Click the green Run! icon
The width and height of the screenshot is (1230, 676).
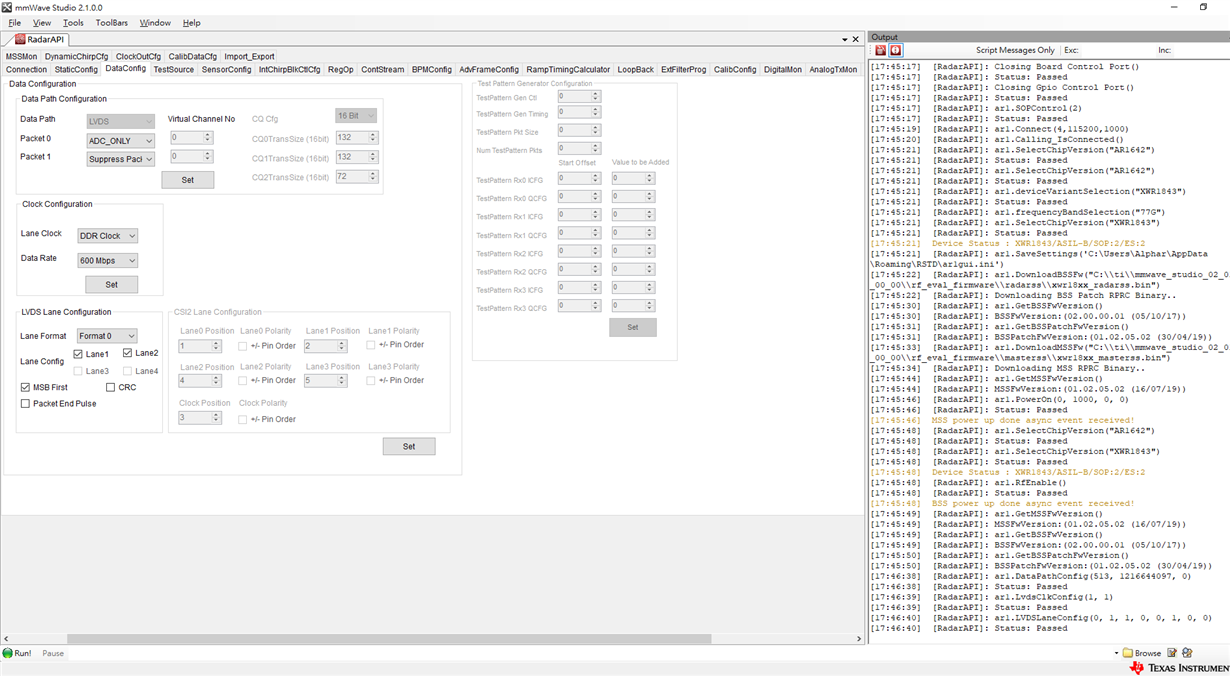pos(9,653)
